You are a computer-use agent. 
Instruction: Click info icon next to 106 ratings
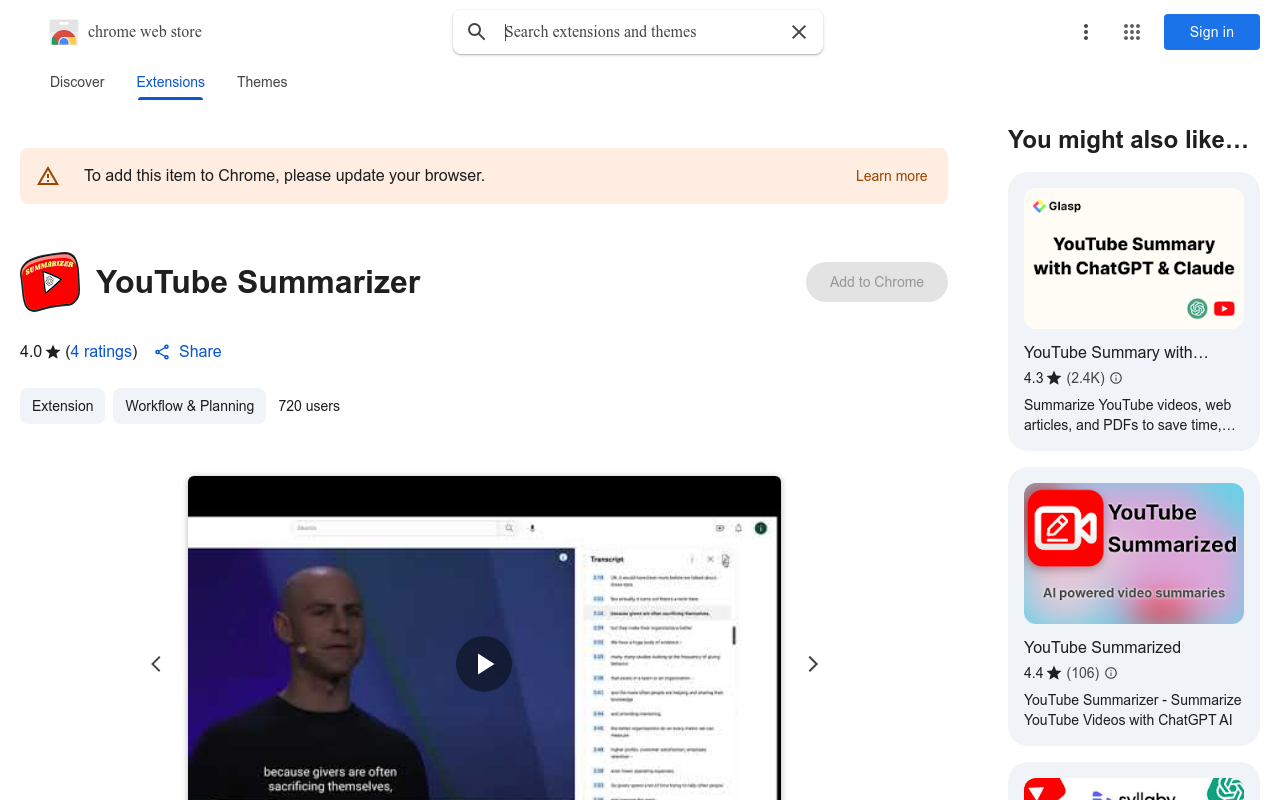point(1111,673)
